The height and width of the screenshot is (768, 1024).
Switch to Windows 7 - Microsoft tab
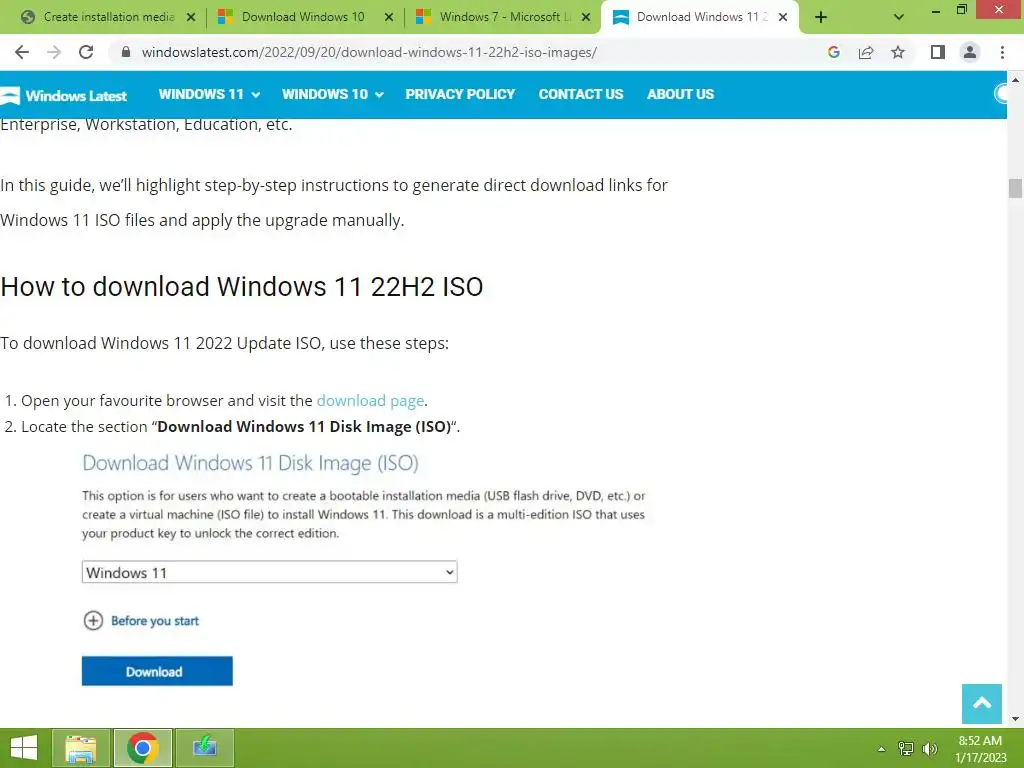503,17
